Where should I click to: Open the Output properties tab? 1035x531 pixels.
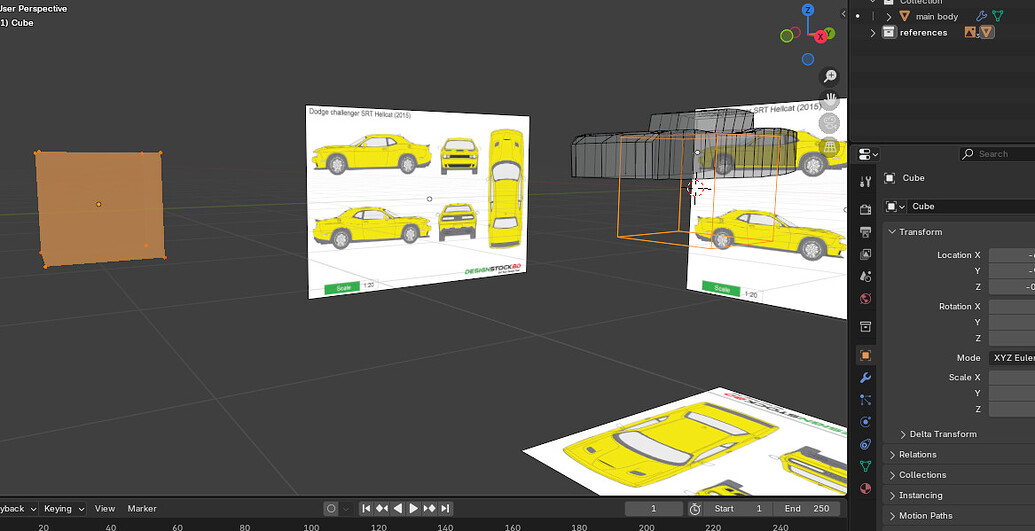point(865,232)
